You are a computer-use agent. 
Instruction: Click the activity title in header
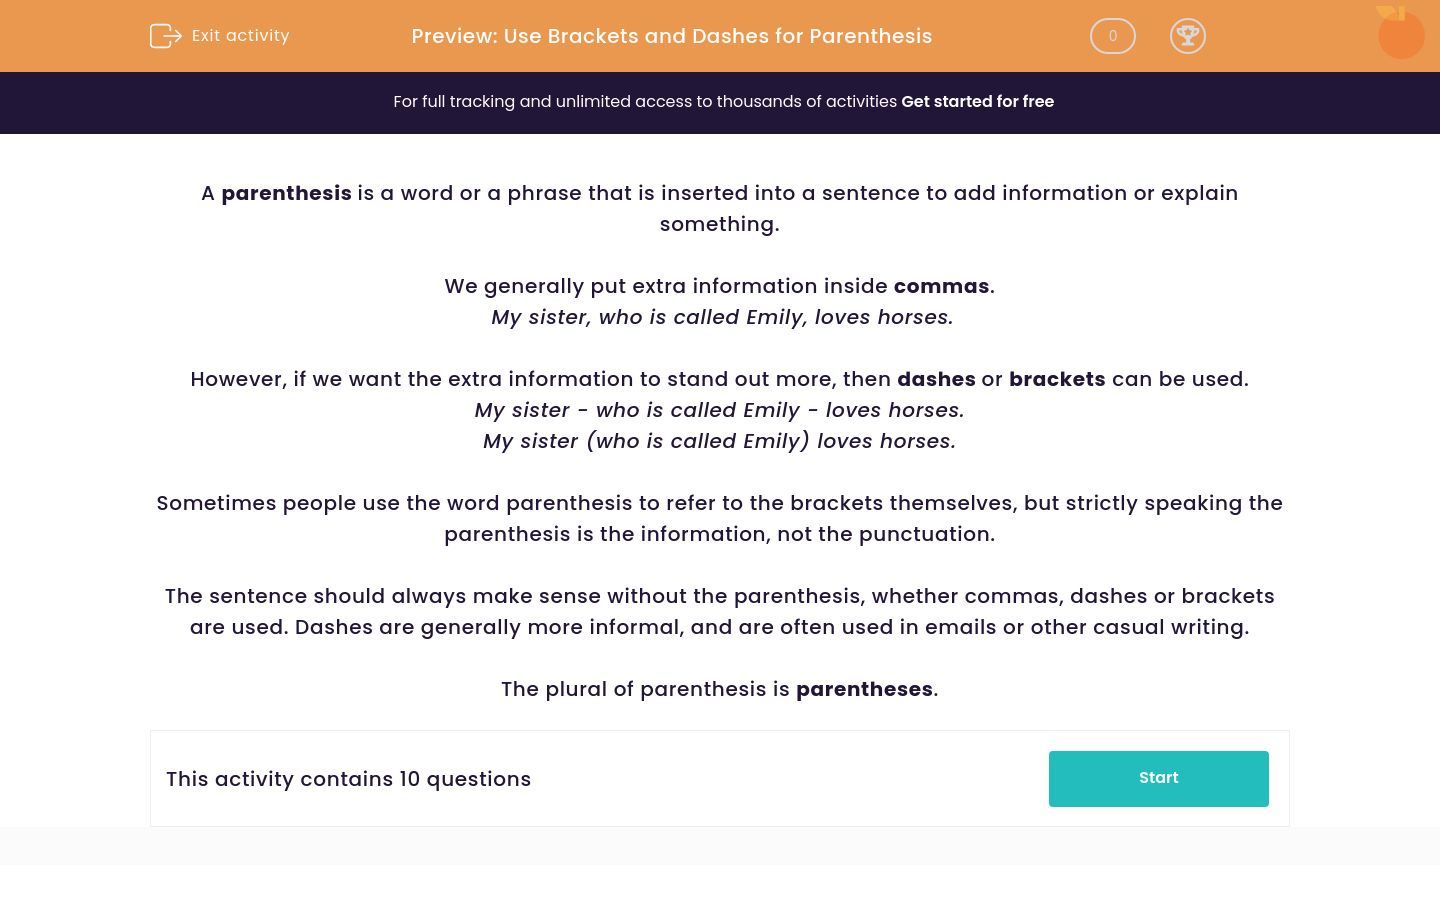(x=671, y=36)
